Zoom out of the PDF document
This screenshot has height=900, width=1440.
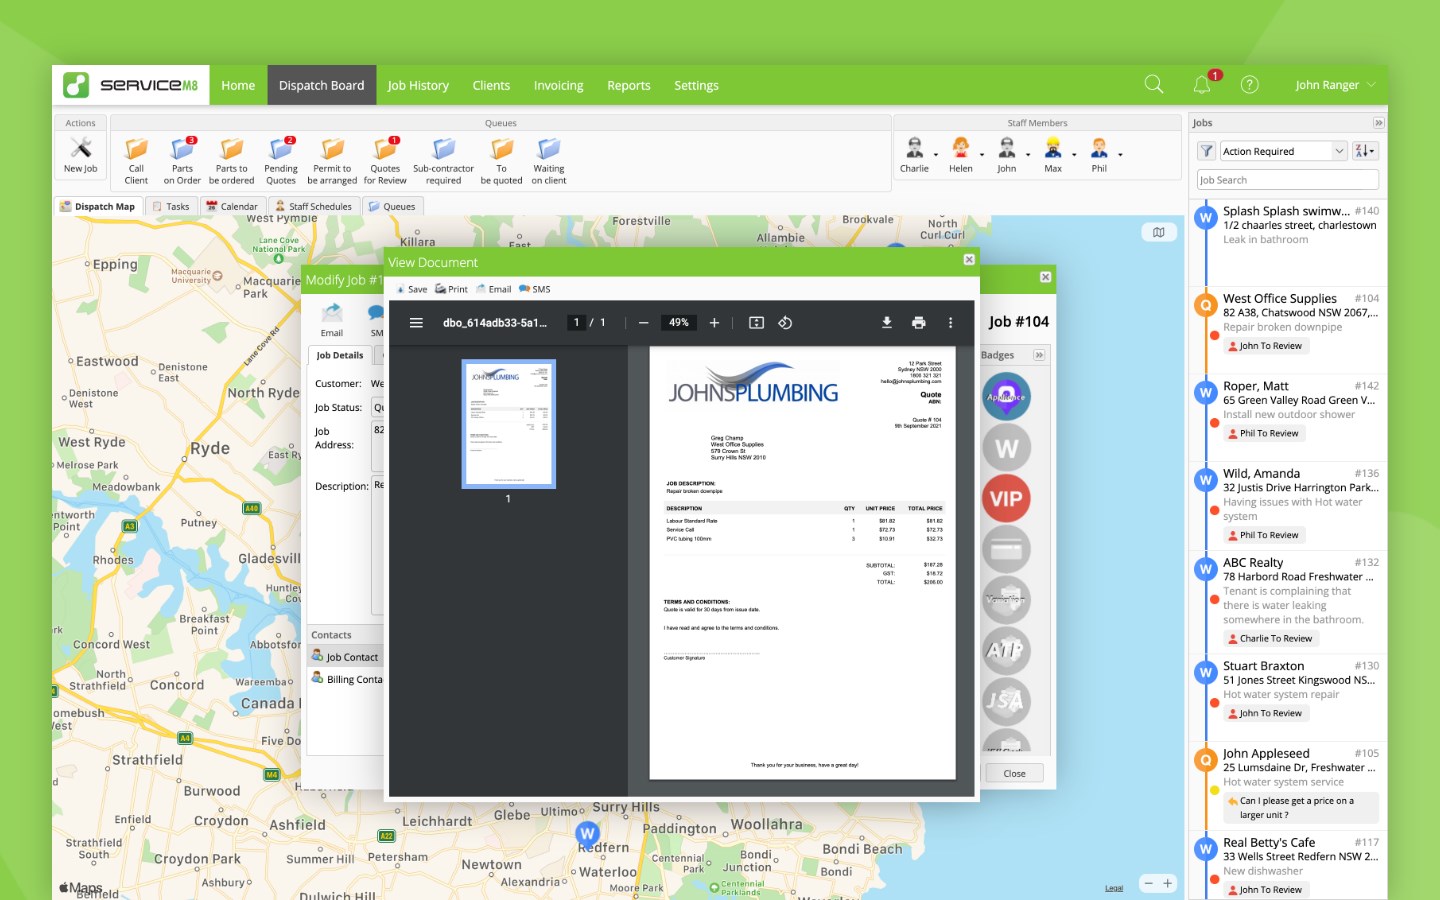point(643,323)
